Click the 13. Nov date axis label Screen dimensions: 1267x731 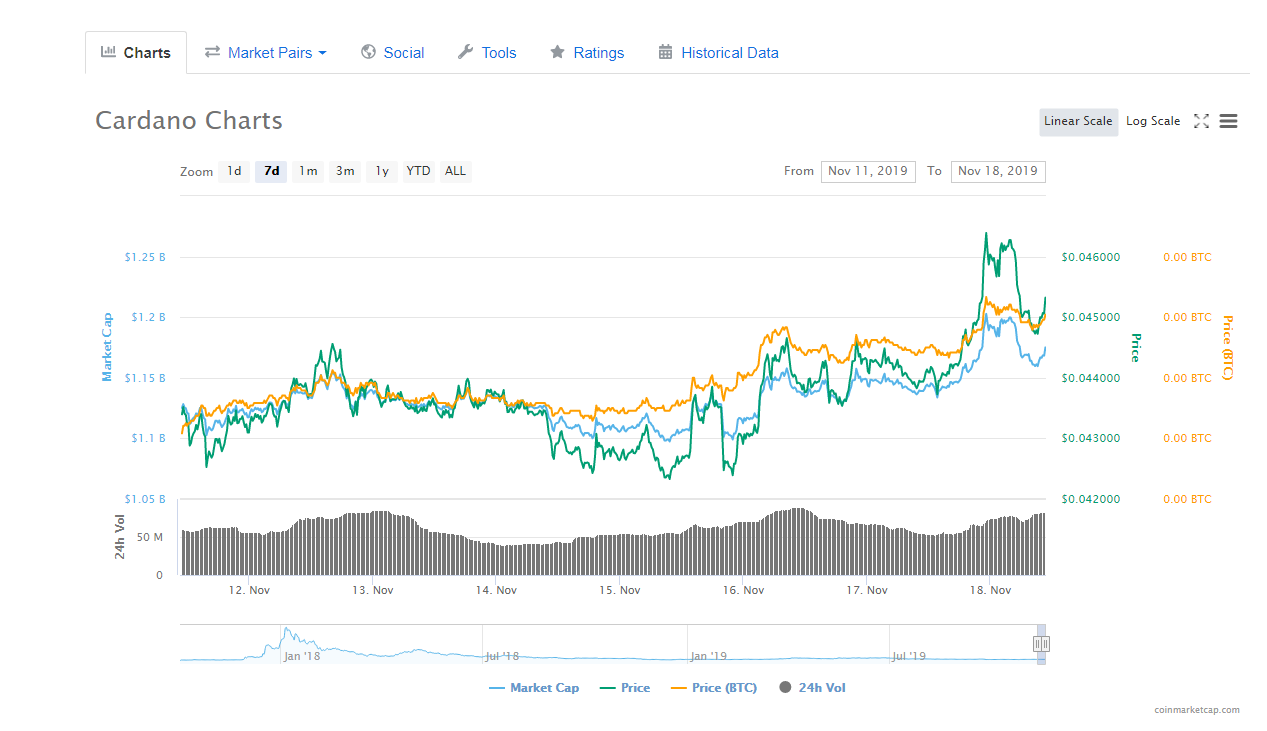pos(372,590)
